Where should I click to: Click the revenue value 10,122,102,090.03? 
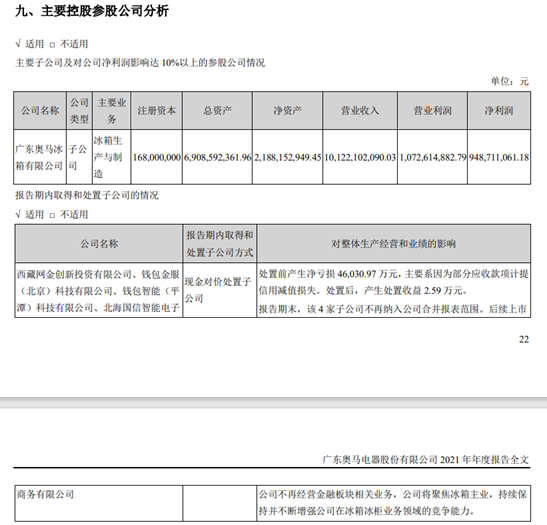point(360,157)
